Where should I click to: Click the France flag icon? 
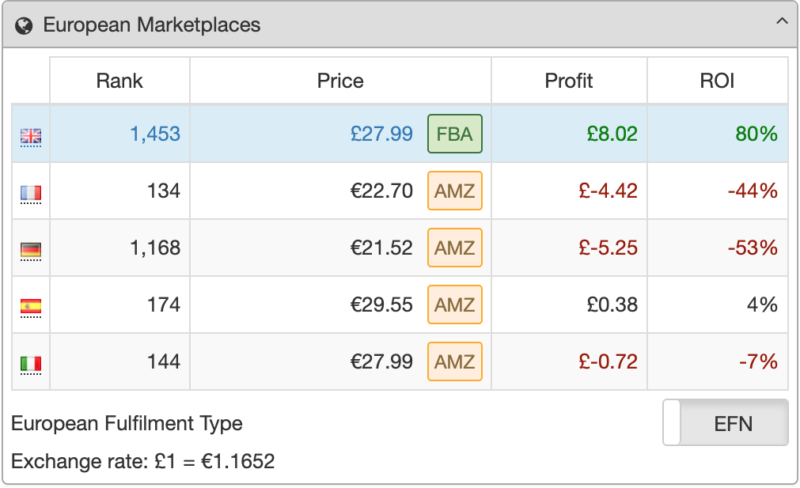click(x=31, y=193)
